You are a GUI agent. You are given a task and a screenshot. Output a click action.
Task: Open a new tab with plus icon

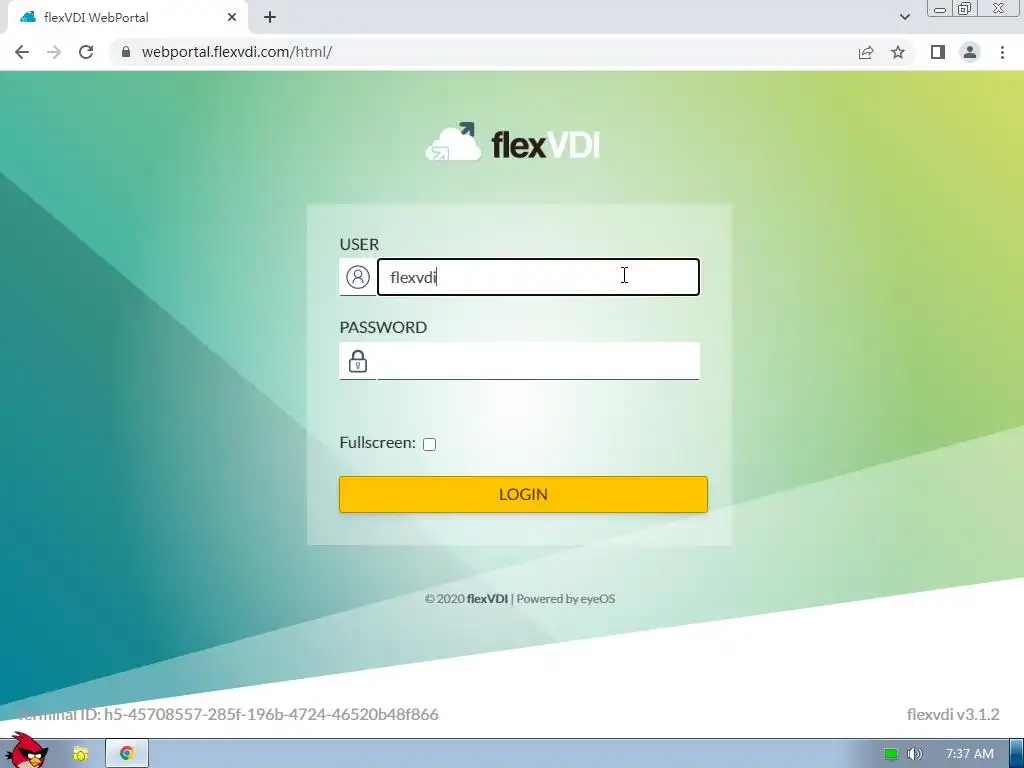click(270, 17)
